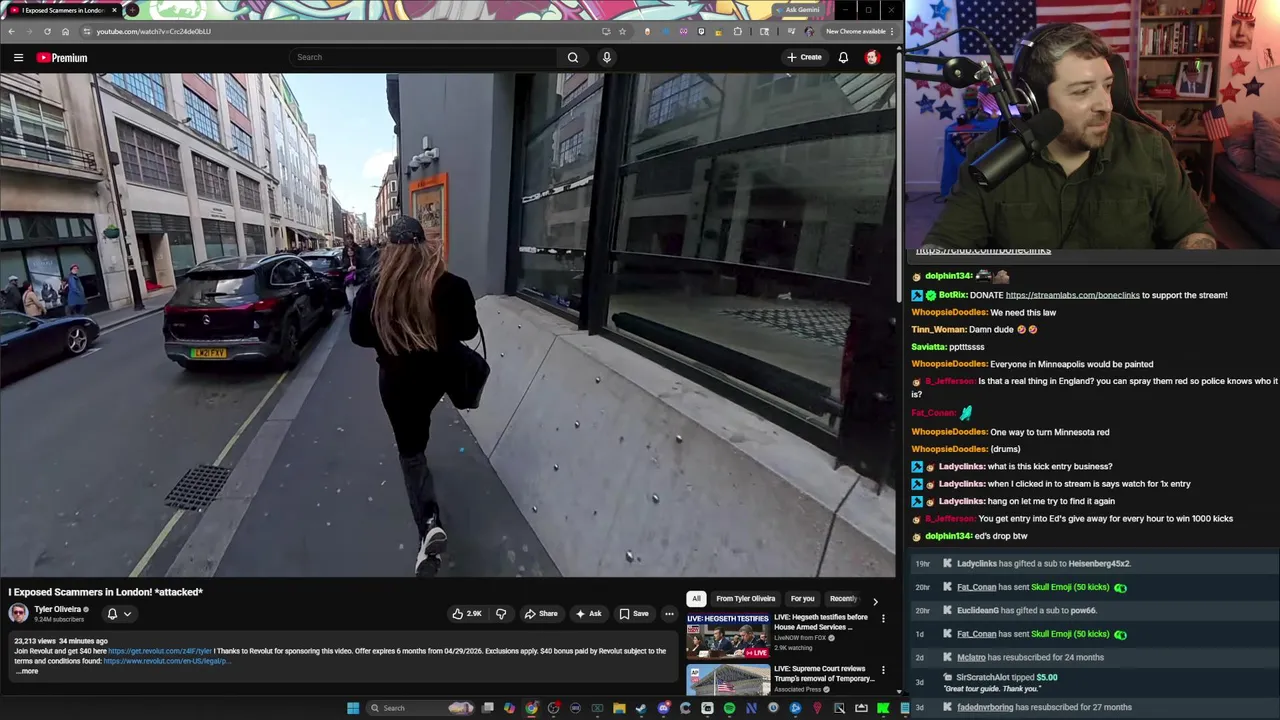1280x720 pixels.
Task: Open Chrome from the taskbar
Action: click(531, 708)
